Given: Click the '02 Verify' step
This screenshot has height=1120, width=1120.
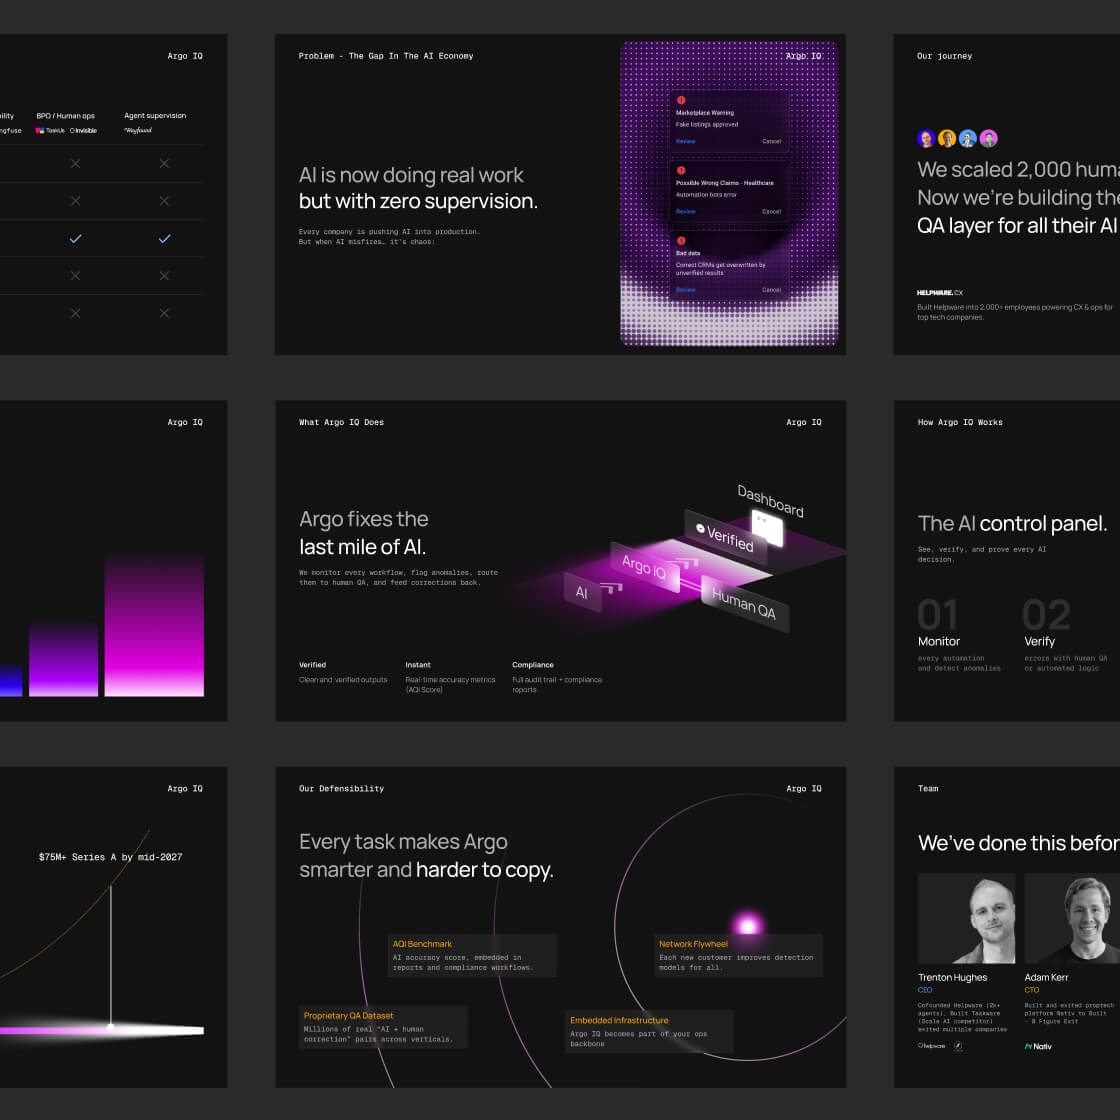Looking at the screenshot, I should click(1066, 635).
